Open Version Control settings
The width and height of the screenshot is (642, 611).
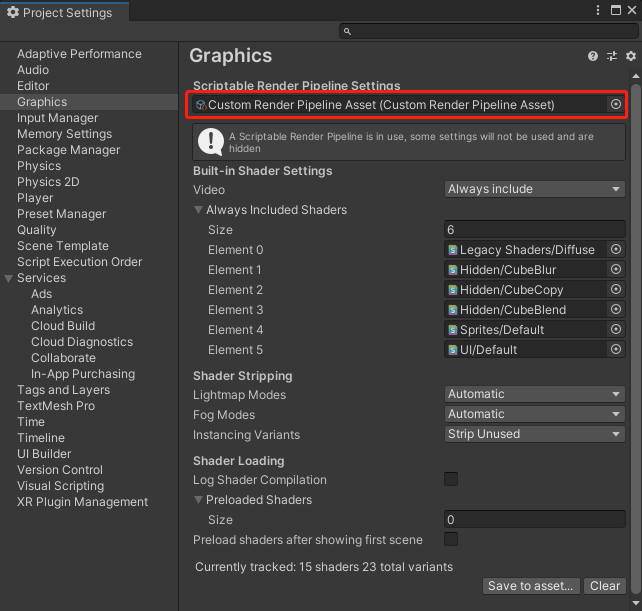pos(60,470)
